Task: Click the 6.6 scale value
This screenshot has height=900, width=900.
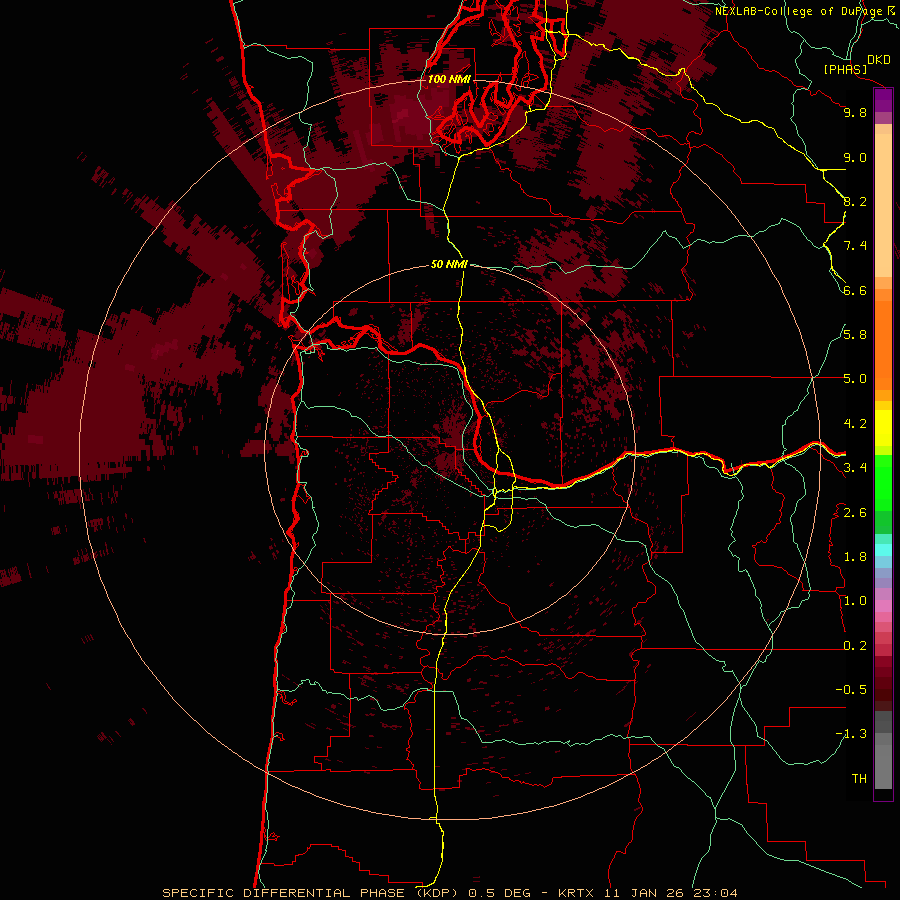Action: click(x=855, y=290)
